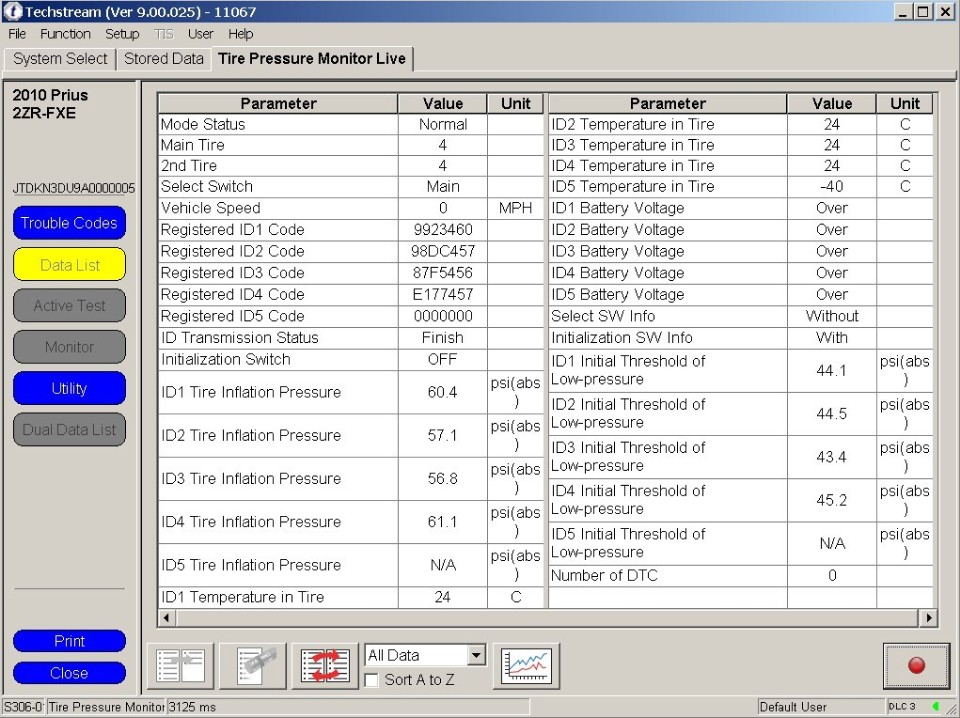
Task: Select the Initialization SW Info parameter
Action: click(741, 338)
